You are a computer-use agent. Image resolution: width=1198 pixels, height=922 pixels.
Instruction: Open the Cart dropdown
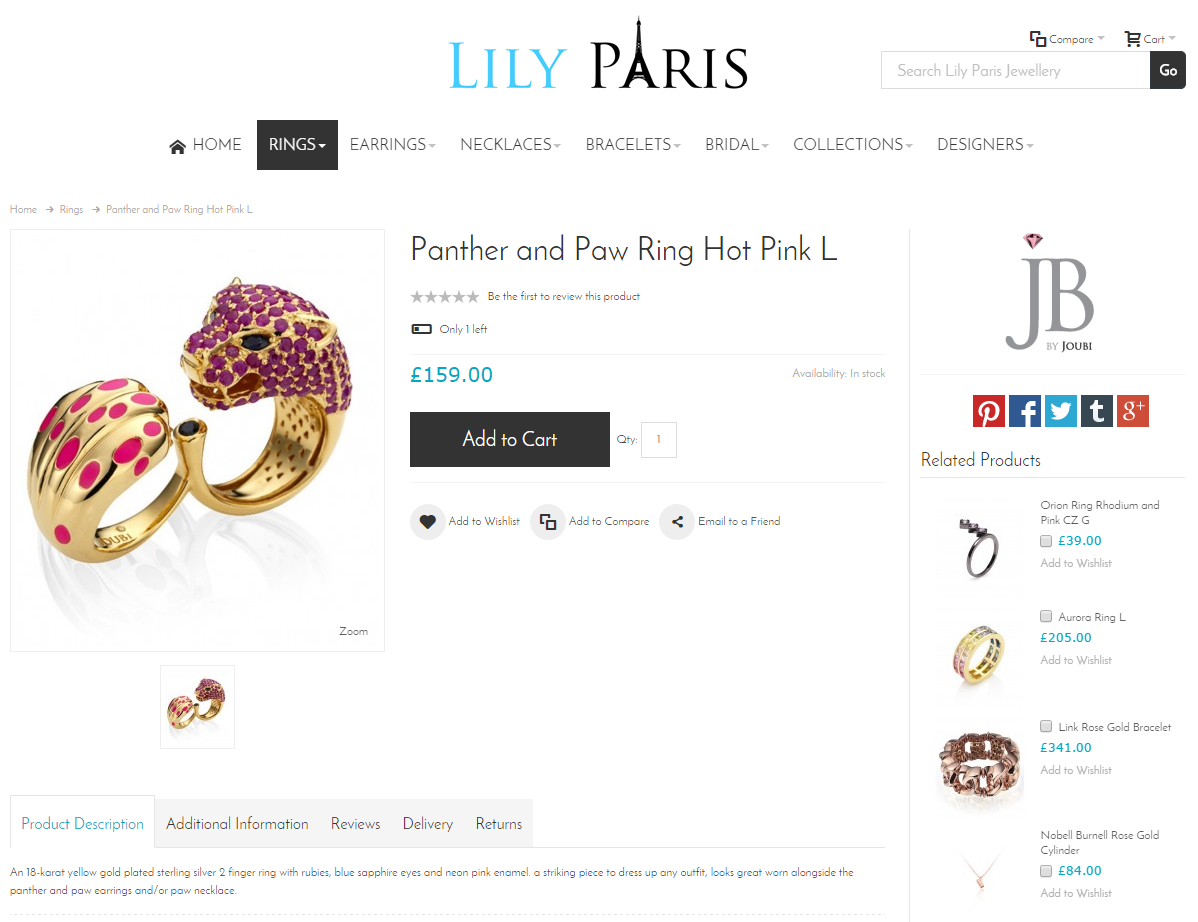tap(1150, 39)
